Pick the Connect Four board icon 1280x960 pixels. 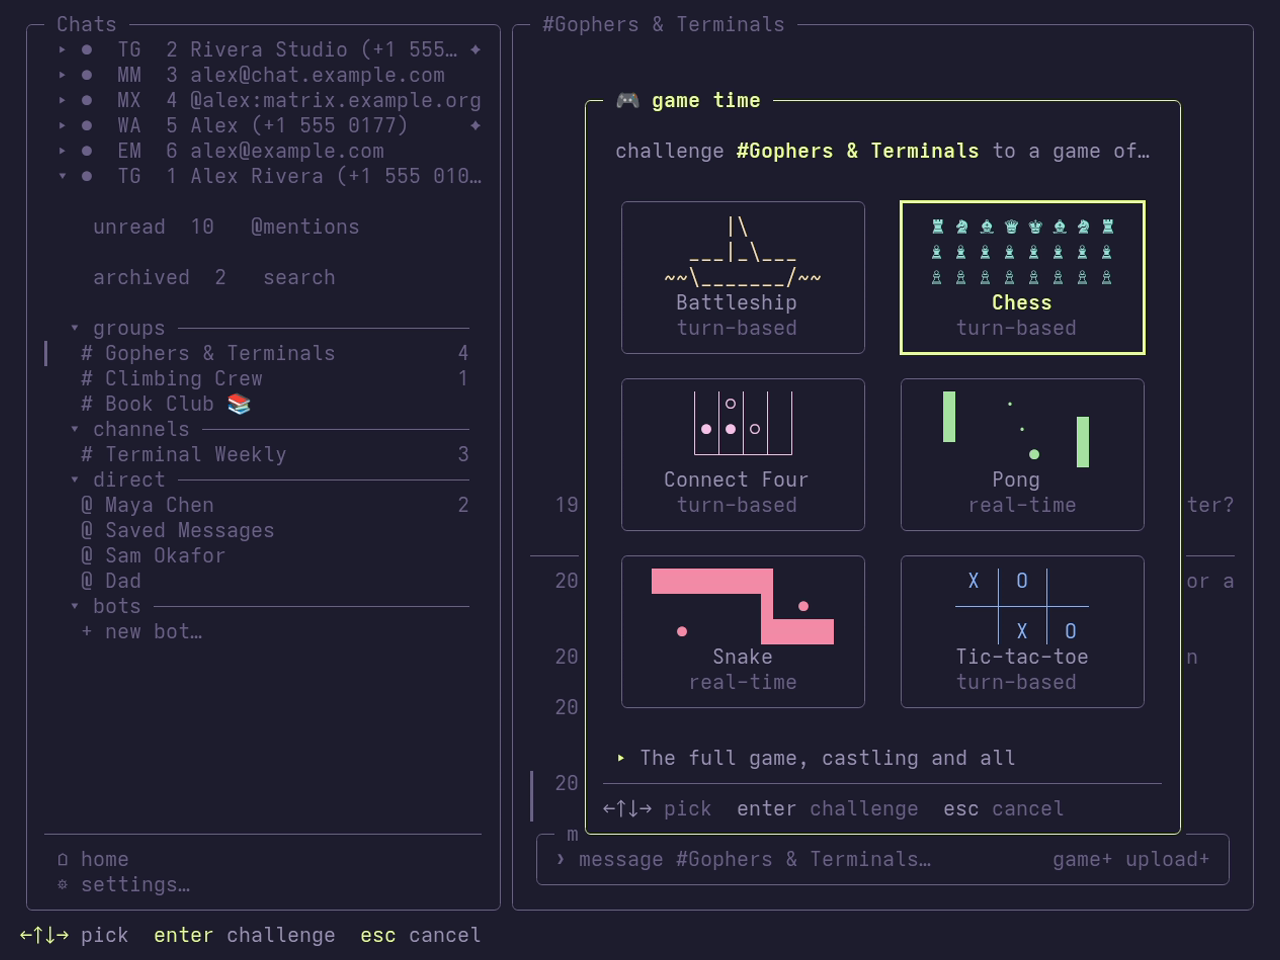(x=743, y=423)
